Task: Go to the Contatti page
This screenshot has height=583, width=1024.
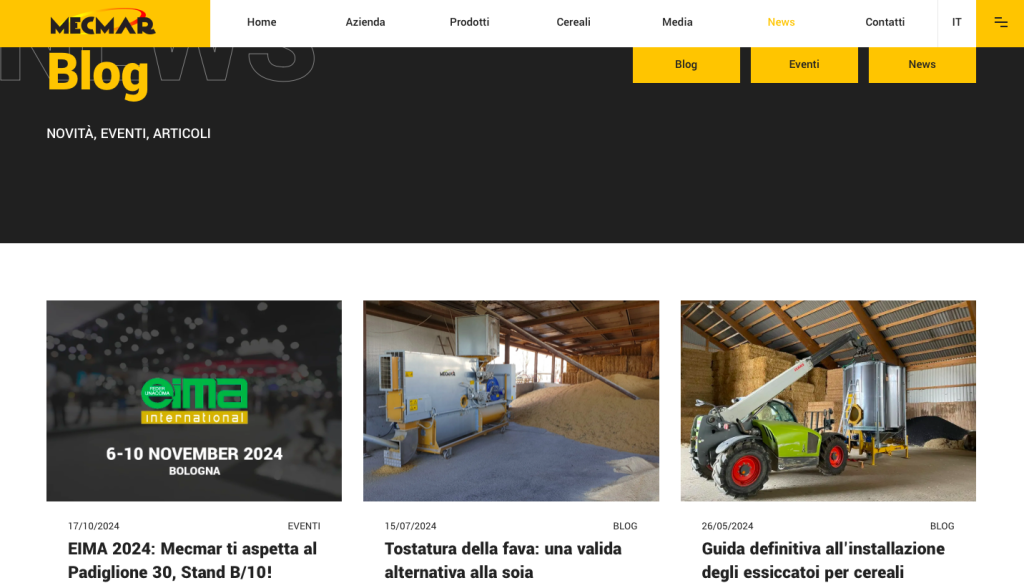Action: pos(885,22)
